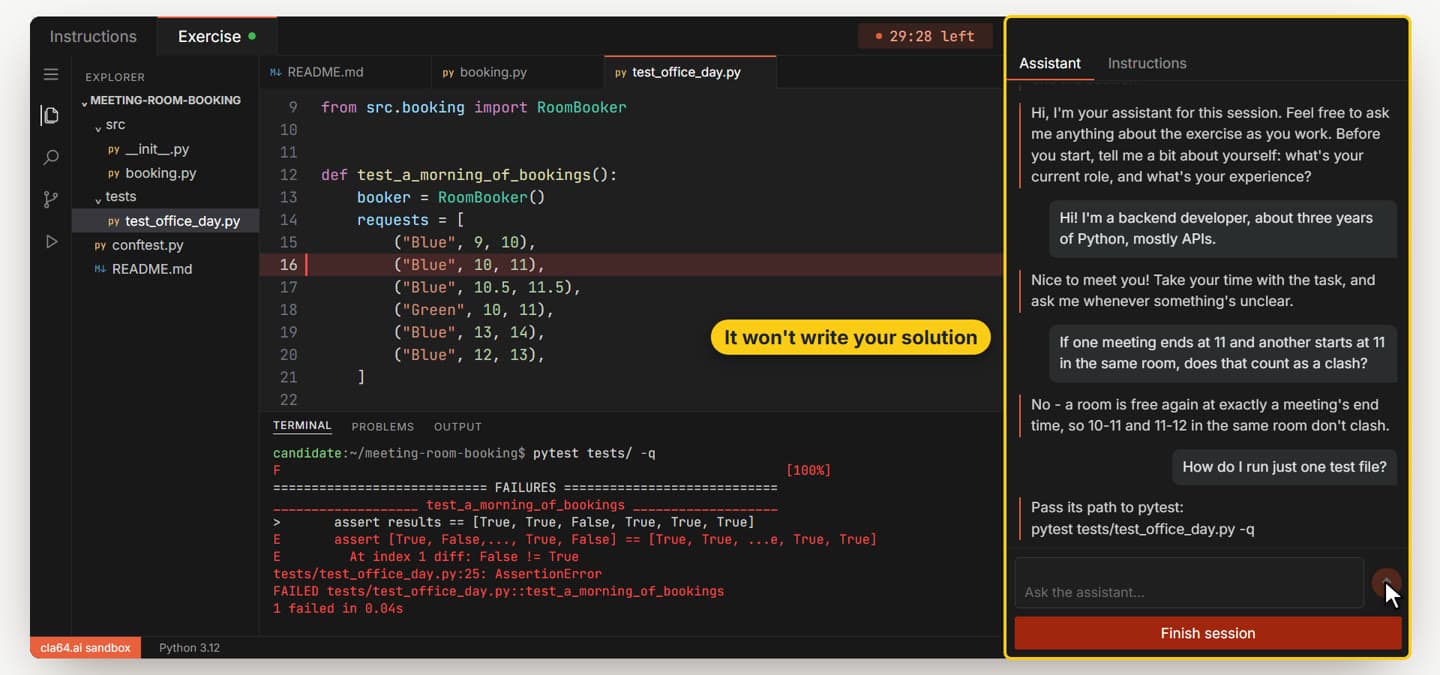Open the Source Control icon
The width and height of the screenshot is (1440, 675).
pyautogui.click(x=51, y=199)
